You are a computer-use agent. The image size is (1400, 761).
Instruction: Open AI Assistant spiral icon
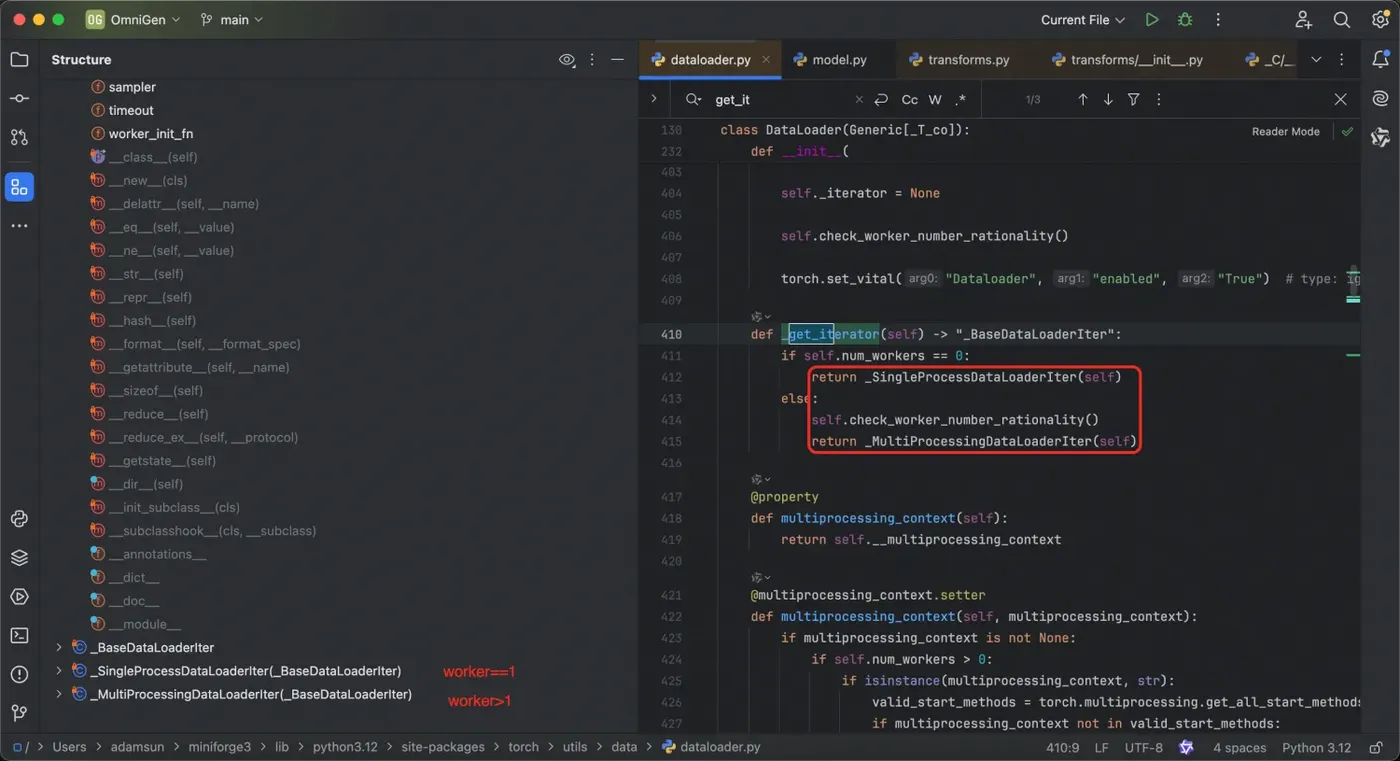[x=1381, y=98]
